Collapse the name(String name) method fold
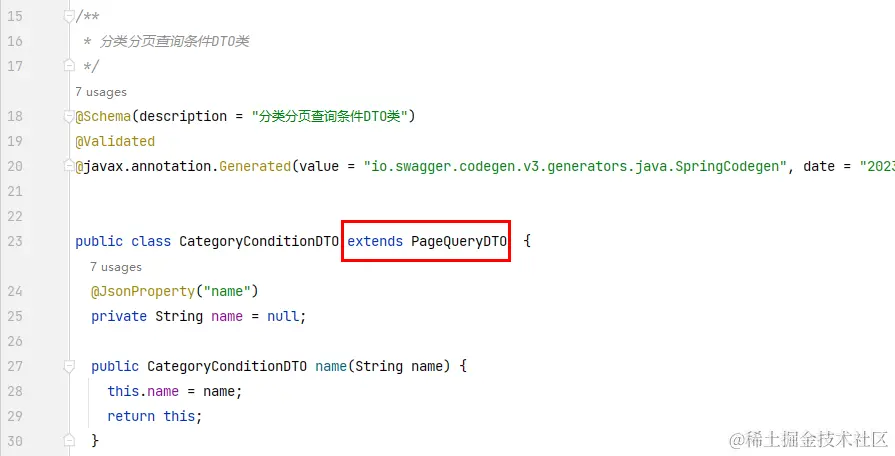 [x=69, y=366]
